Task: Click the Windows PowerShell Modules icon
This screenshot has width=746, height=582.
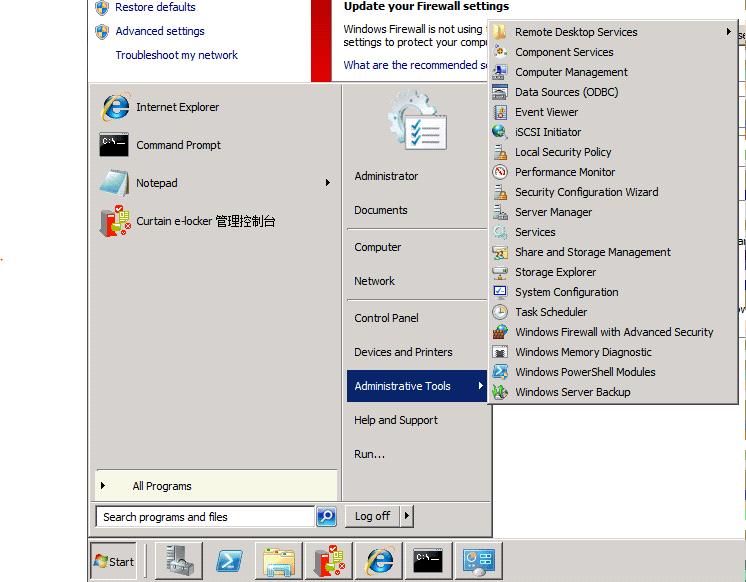Action: point(500,372)
